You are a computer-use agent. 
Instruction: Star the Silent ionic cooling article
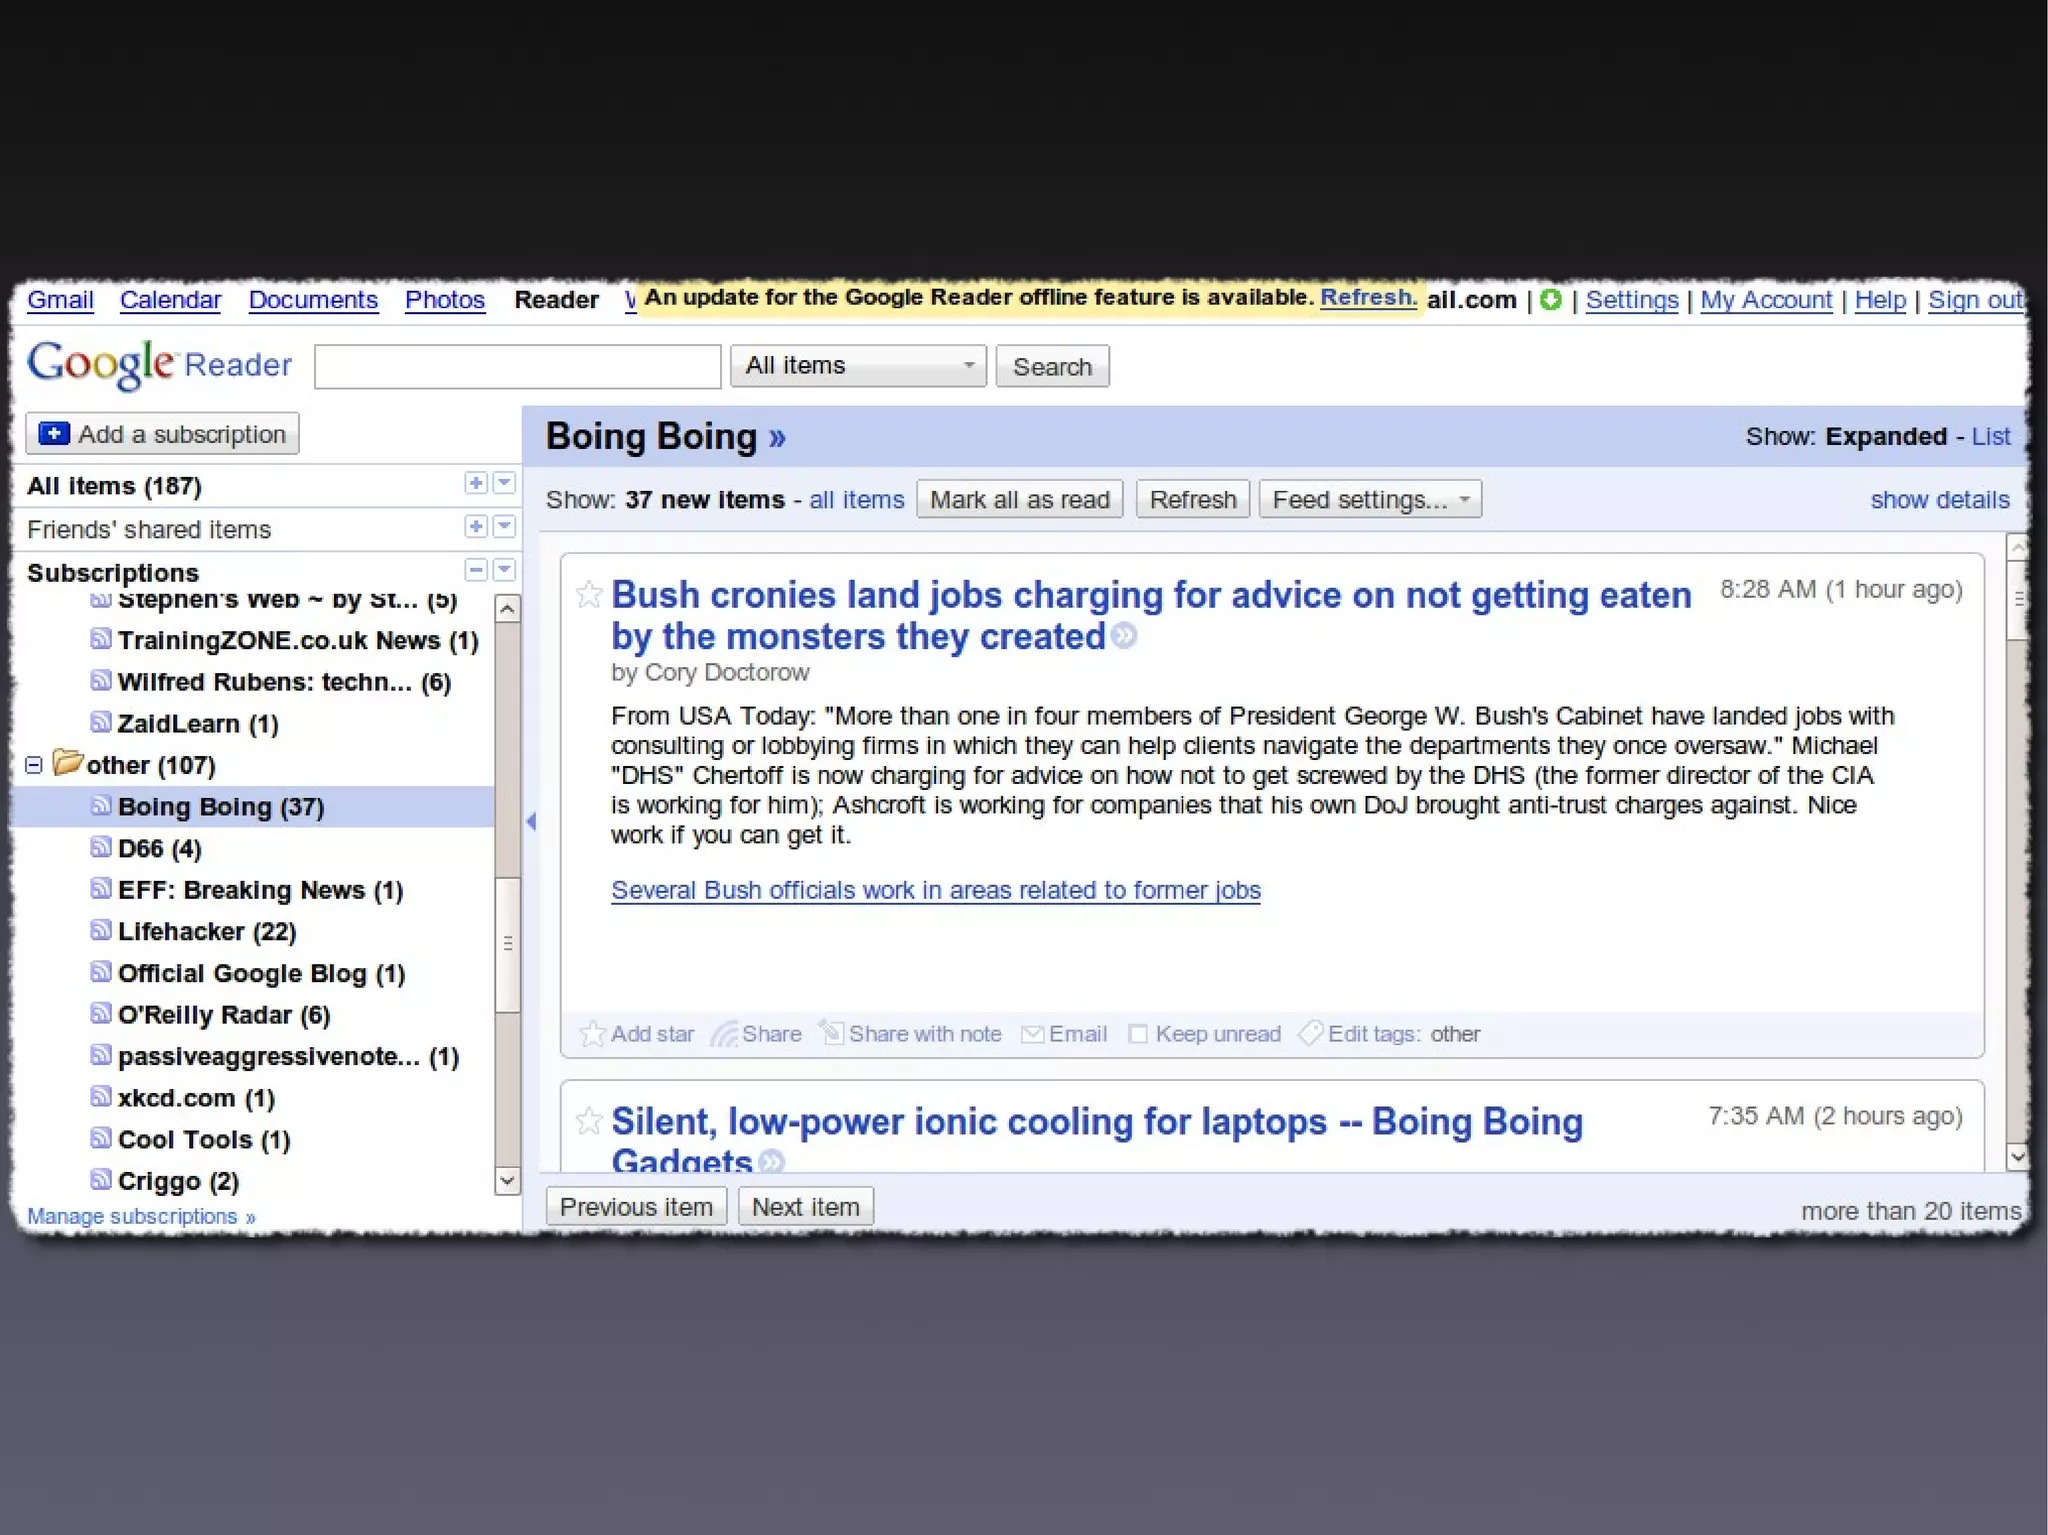pos(589,1121)
